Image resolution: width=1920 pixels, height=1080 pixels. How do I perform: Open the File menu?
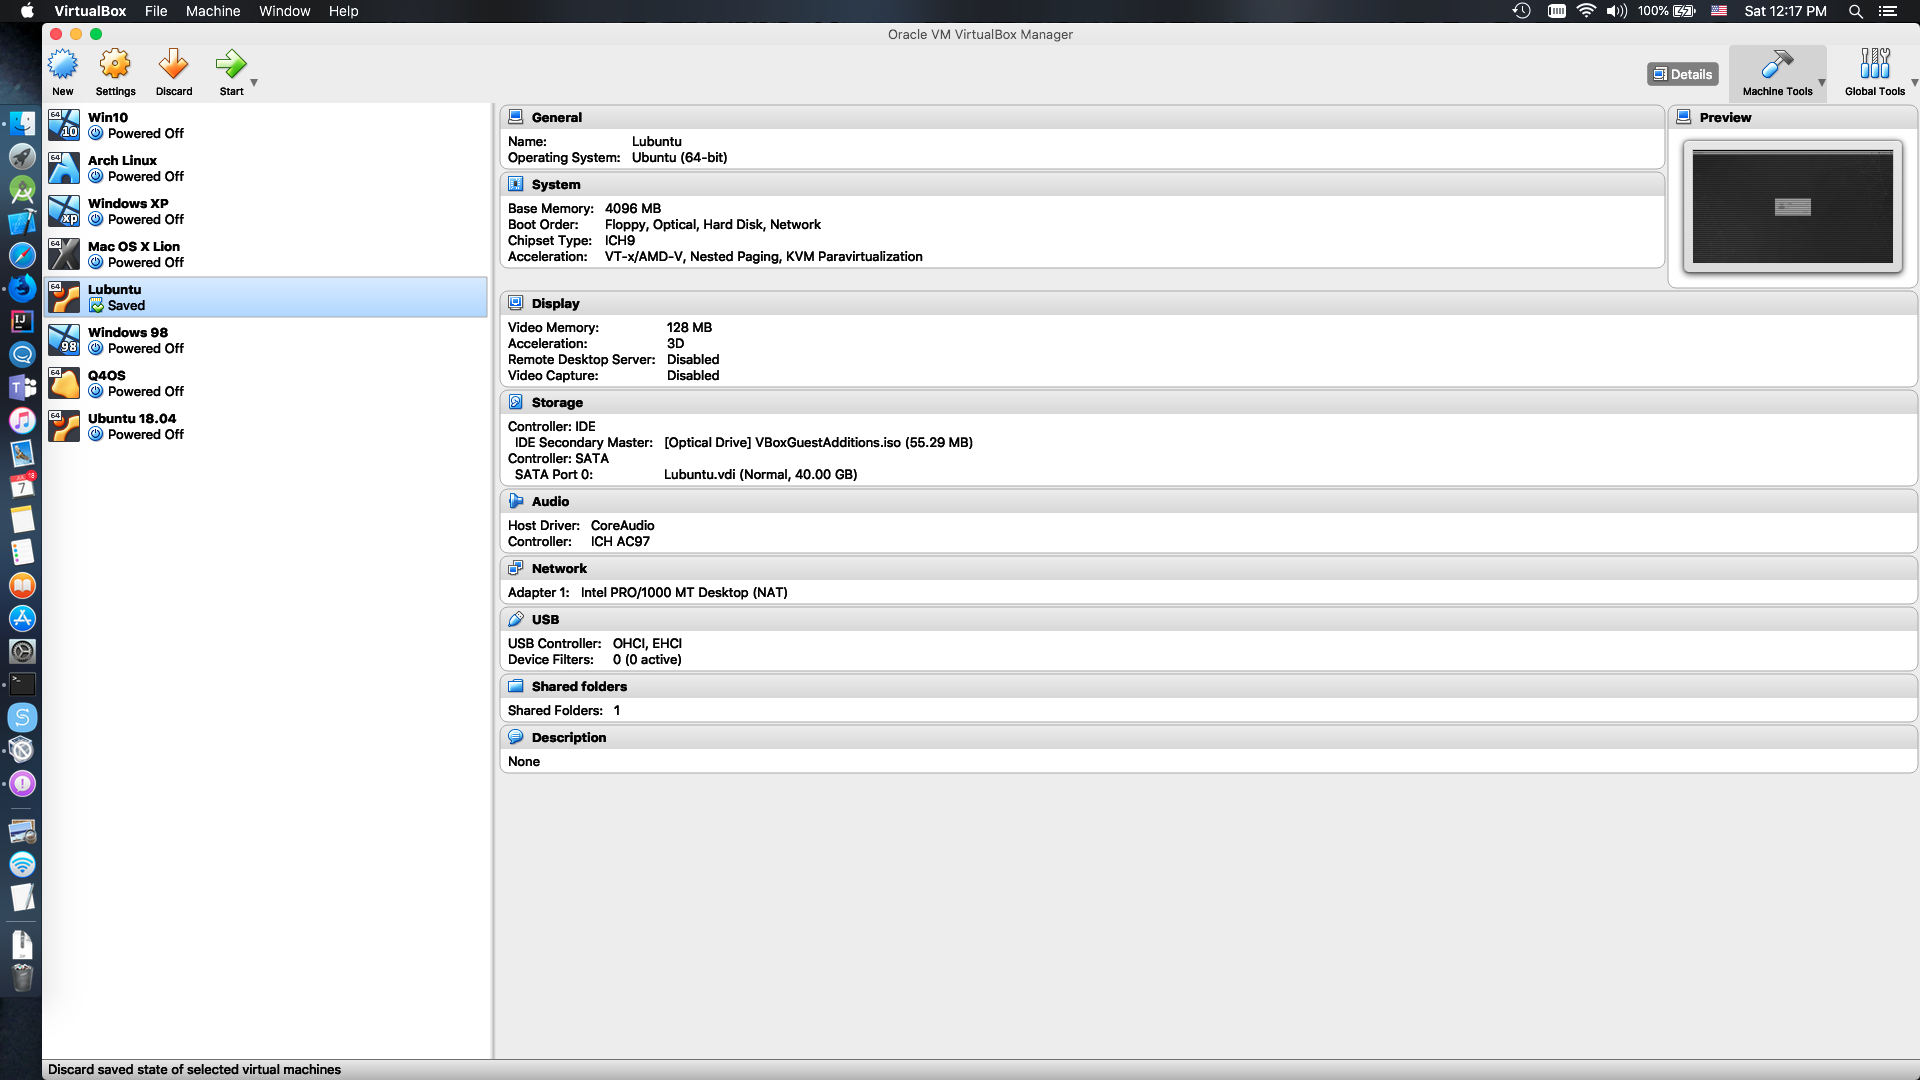[156, 11]
